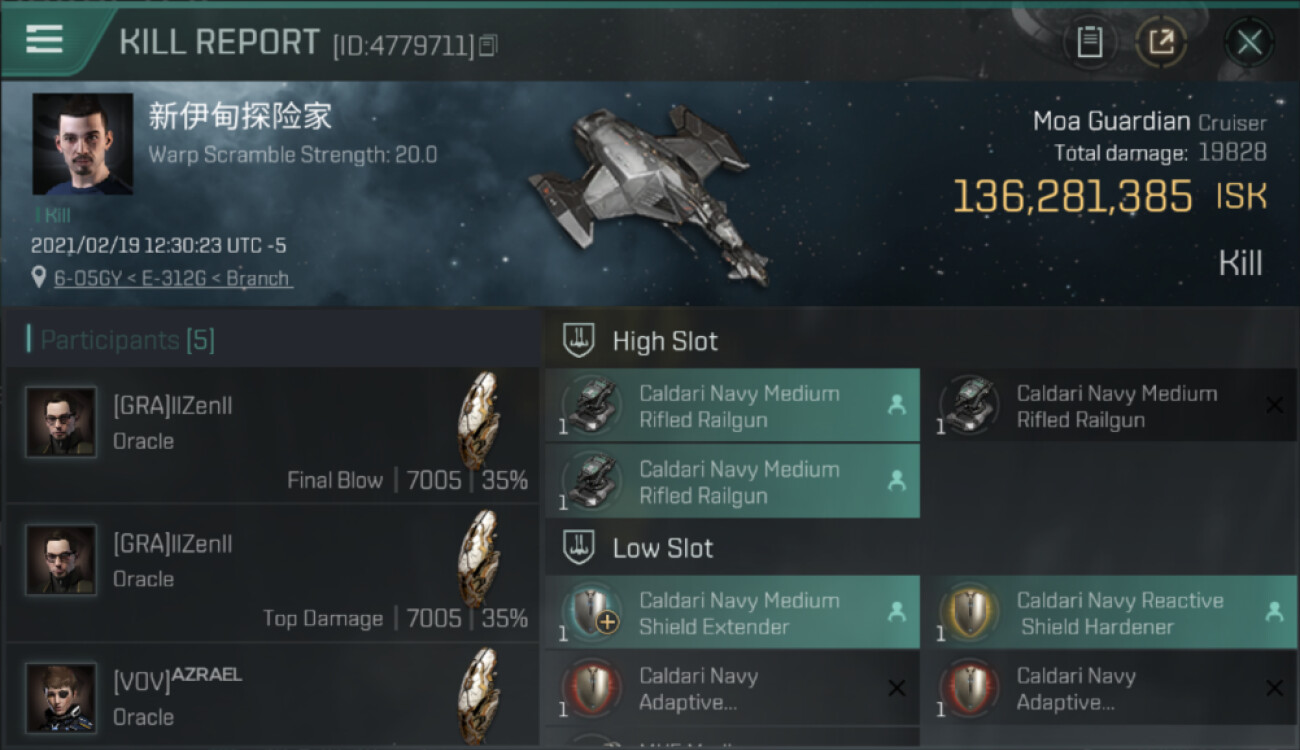The height and width of the screenshot is (750, 1300).
Task: Select the Participants [5] header
Action: point(127,340)
